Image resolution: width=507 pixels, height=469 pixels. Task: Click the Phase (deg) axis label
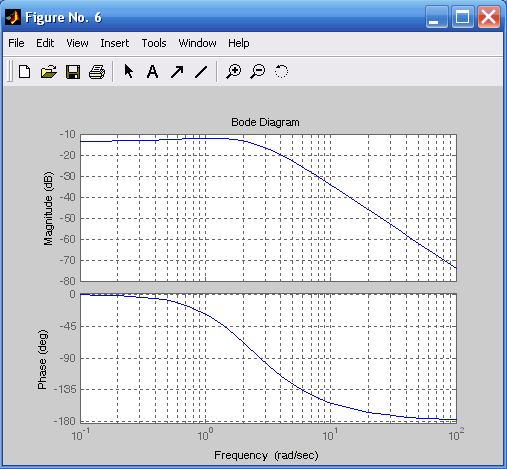click(42, 359)
